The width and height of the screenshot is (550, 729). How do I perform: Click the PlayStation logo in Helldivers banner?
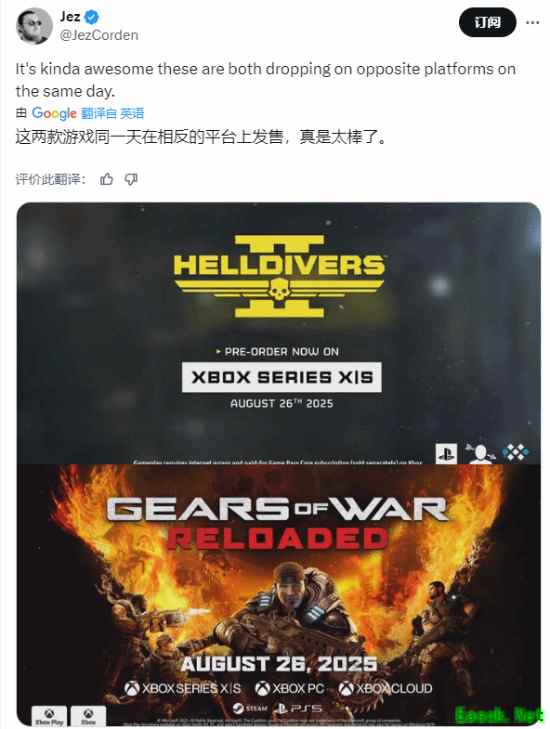[446, 453]
